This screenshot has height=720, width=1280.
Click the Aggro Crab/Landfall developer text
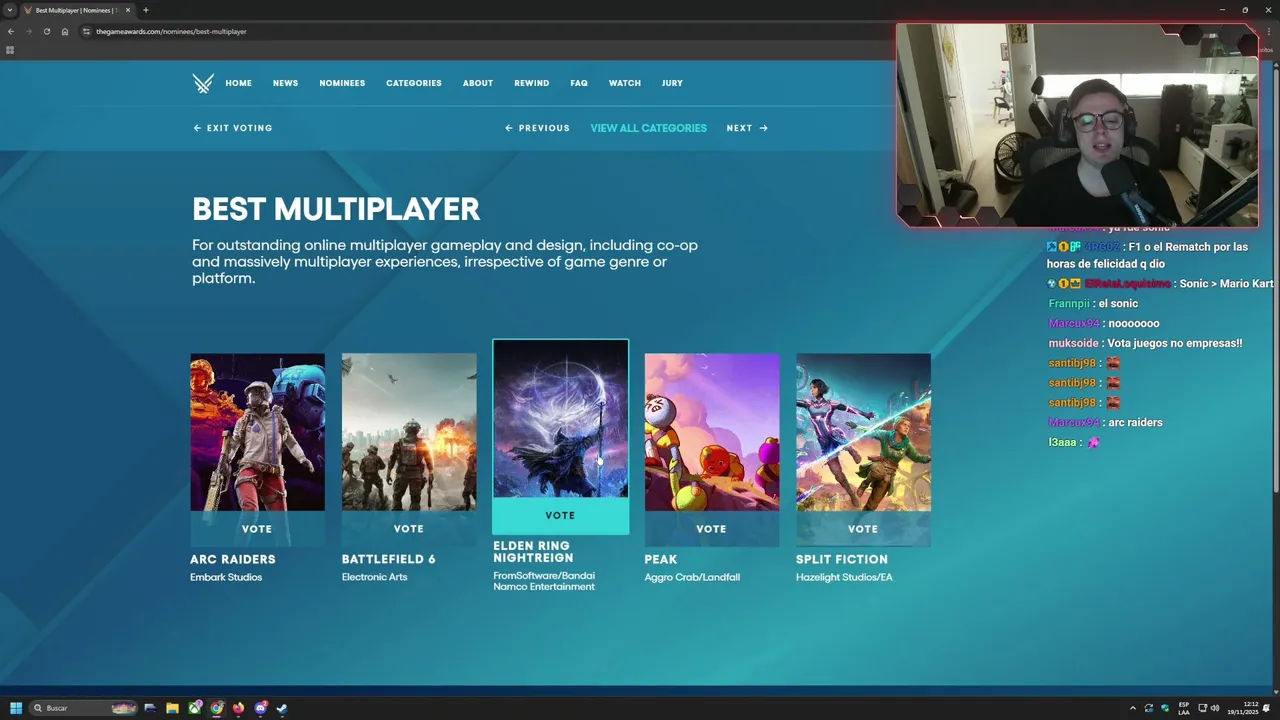click(x=692, y=577)
